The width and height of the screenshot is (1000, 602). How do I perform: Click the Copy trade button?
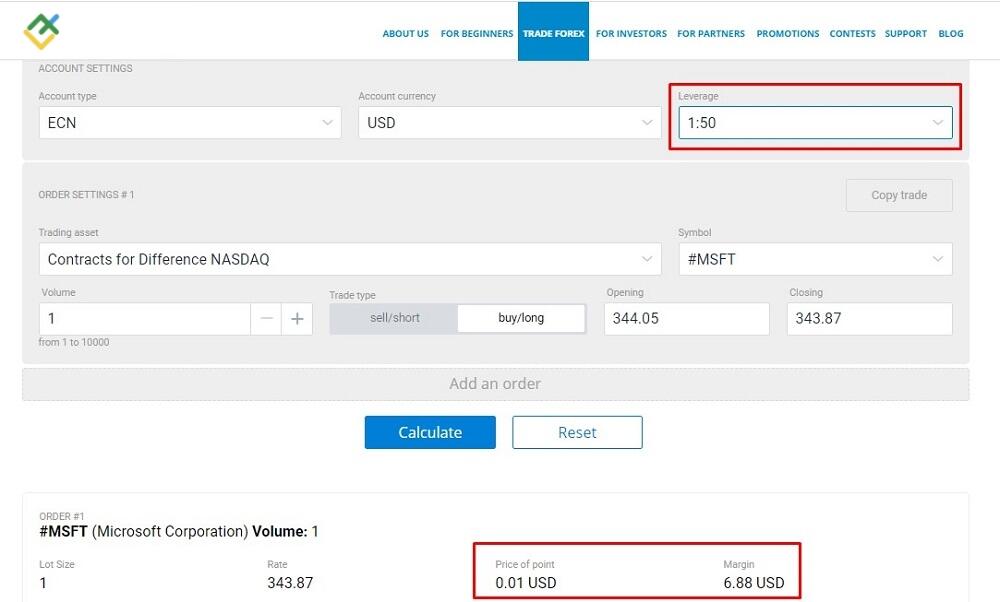pos(898,195)
